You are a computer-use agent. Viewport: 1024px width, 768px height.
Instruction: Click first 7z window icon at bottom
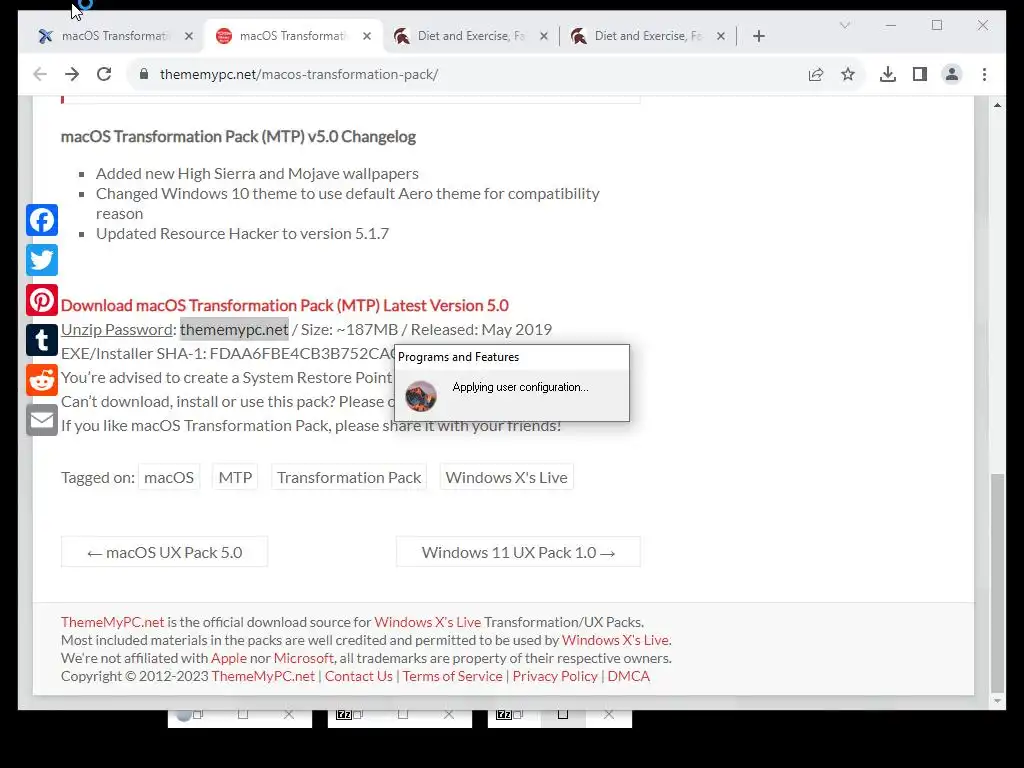coord(344,715)
